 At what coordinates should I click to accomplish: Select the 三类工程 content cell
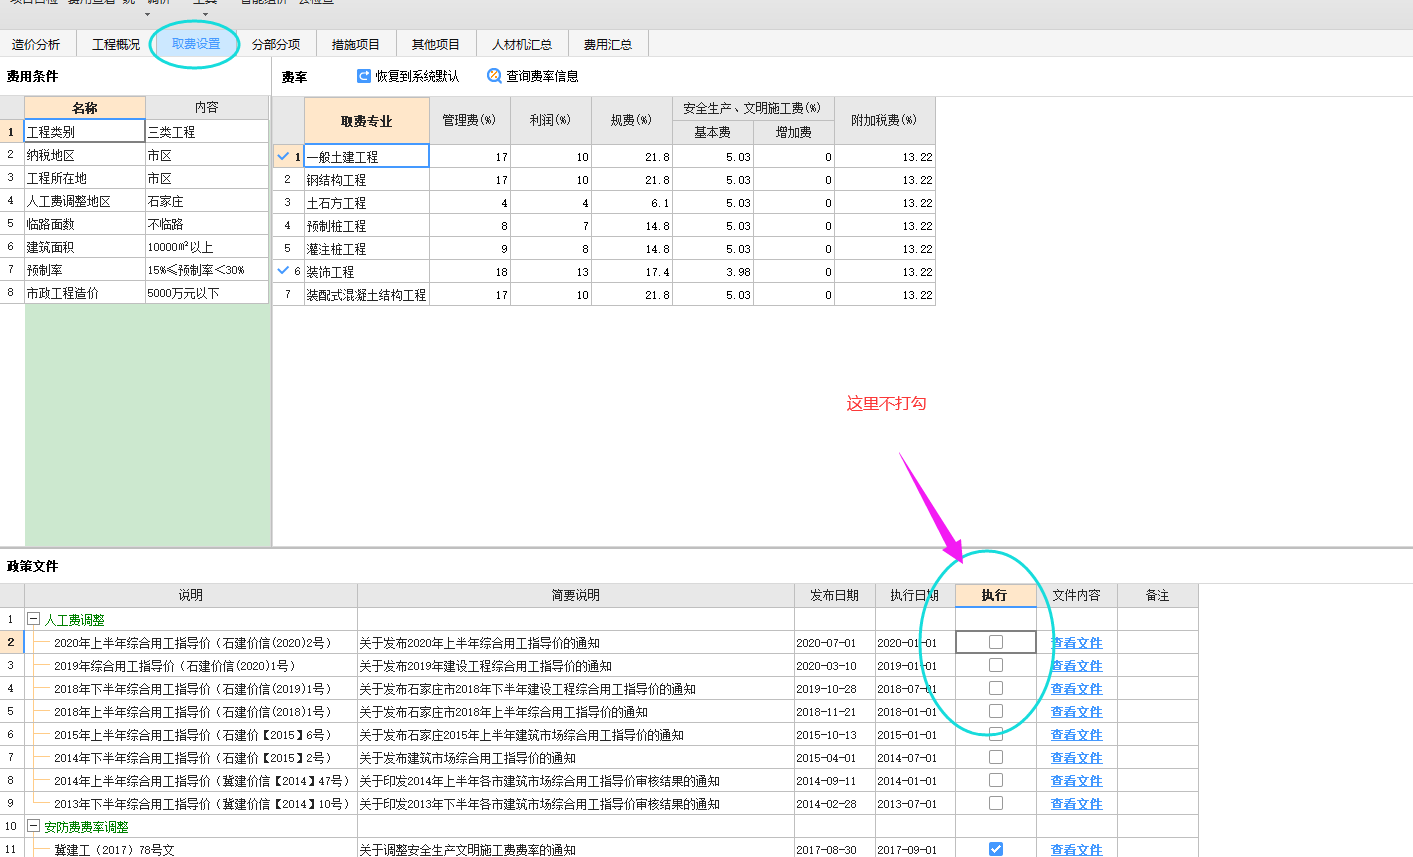207,131
